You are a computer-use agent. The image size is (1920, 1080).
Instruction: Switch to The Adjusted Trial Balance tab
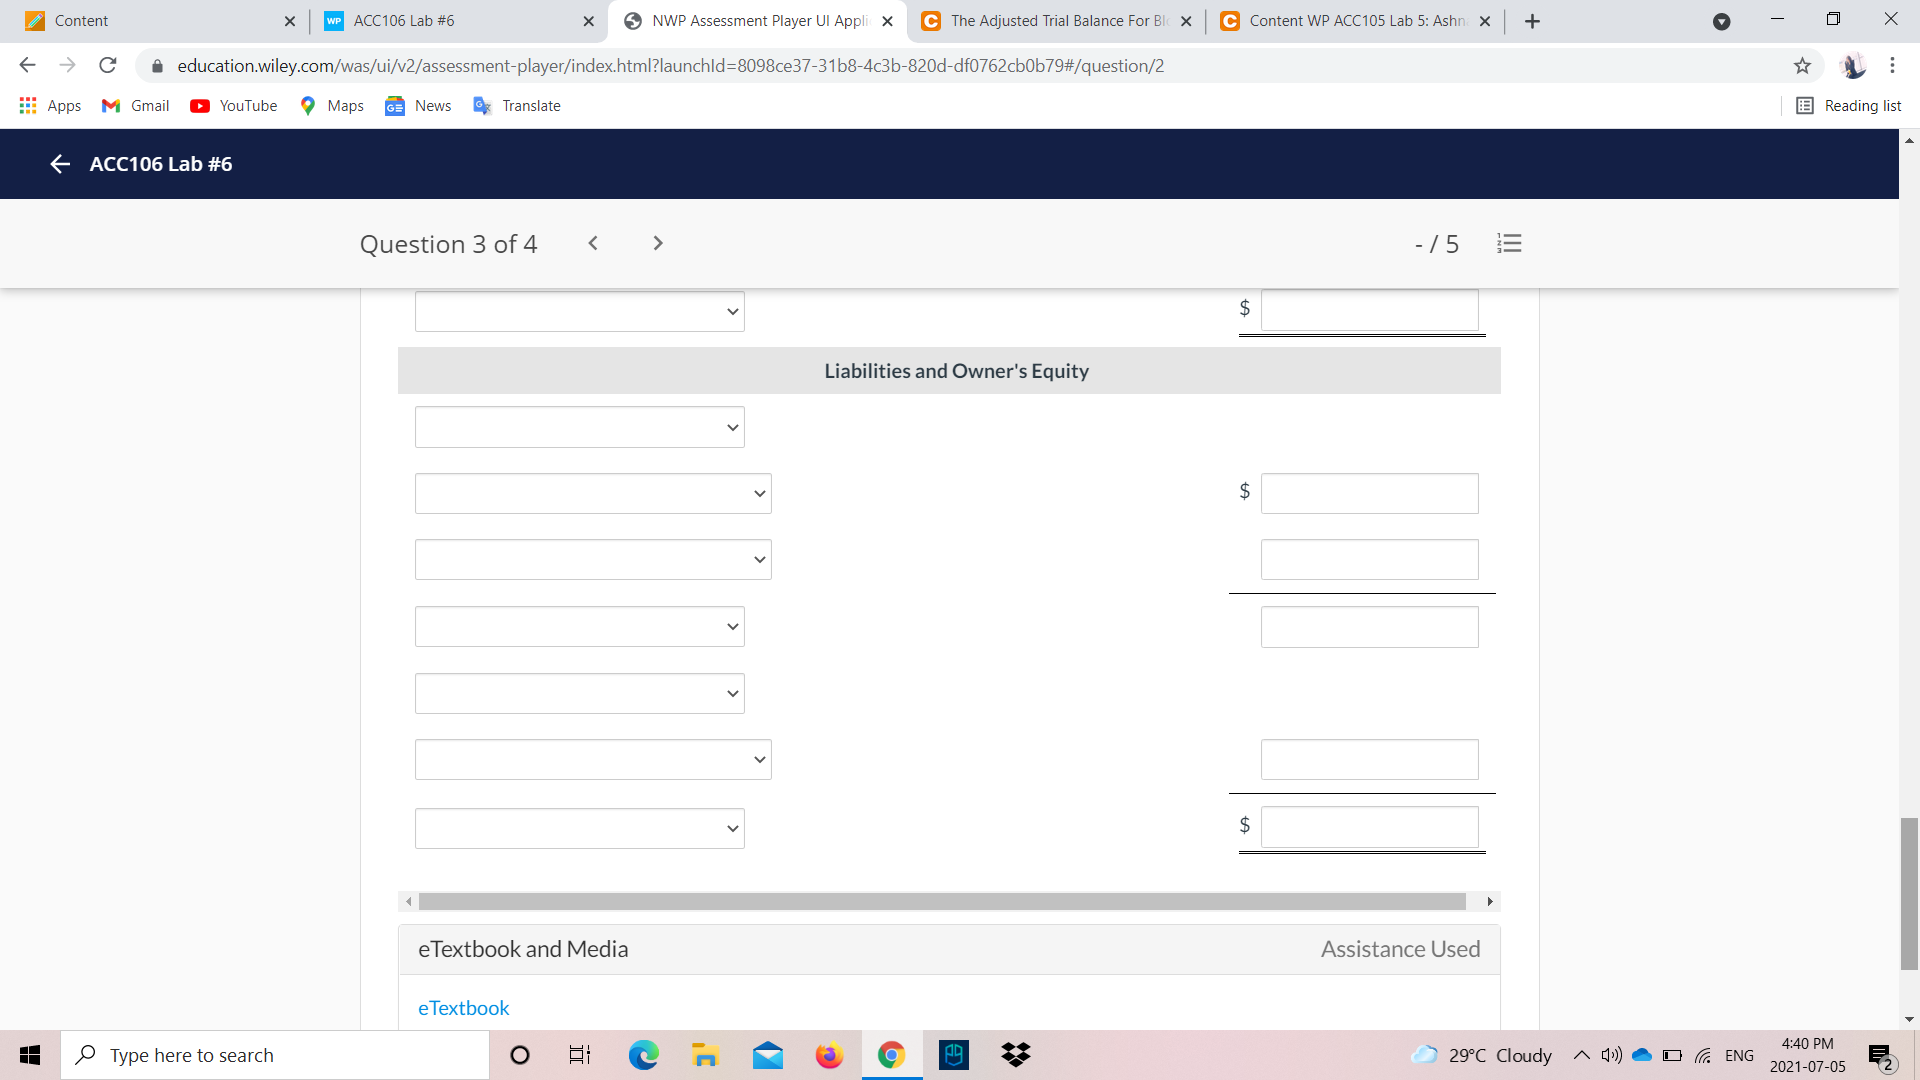click(x=1058, y=21)
